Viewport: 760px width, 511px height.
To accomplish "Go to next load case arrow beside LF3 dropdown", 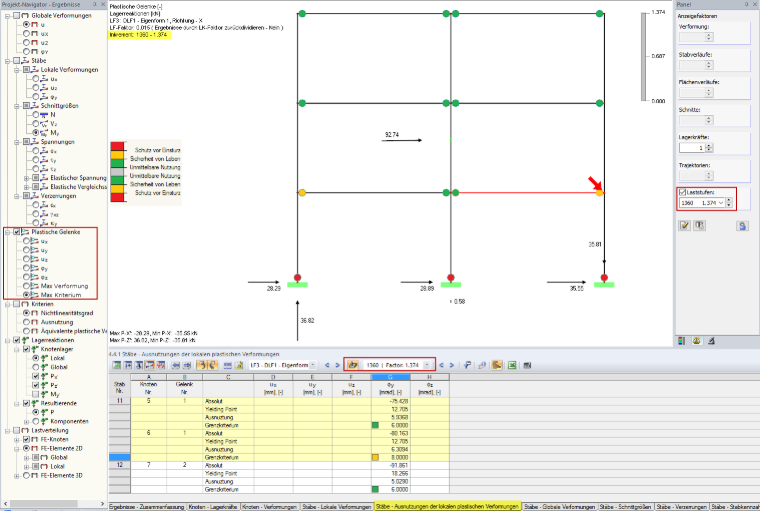I will [337, 365].
